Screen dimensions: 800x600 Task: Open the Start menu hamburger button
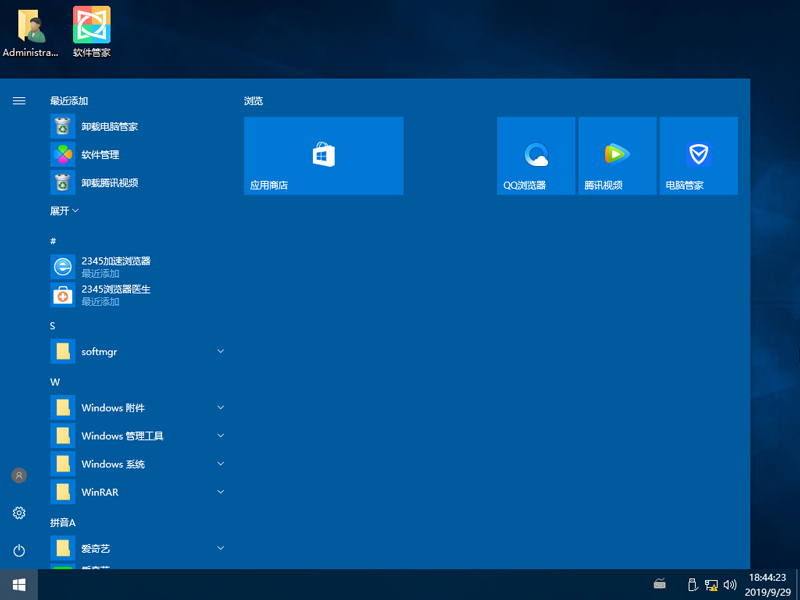(x=18, y=100)
